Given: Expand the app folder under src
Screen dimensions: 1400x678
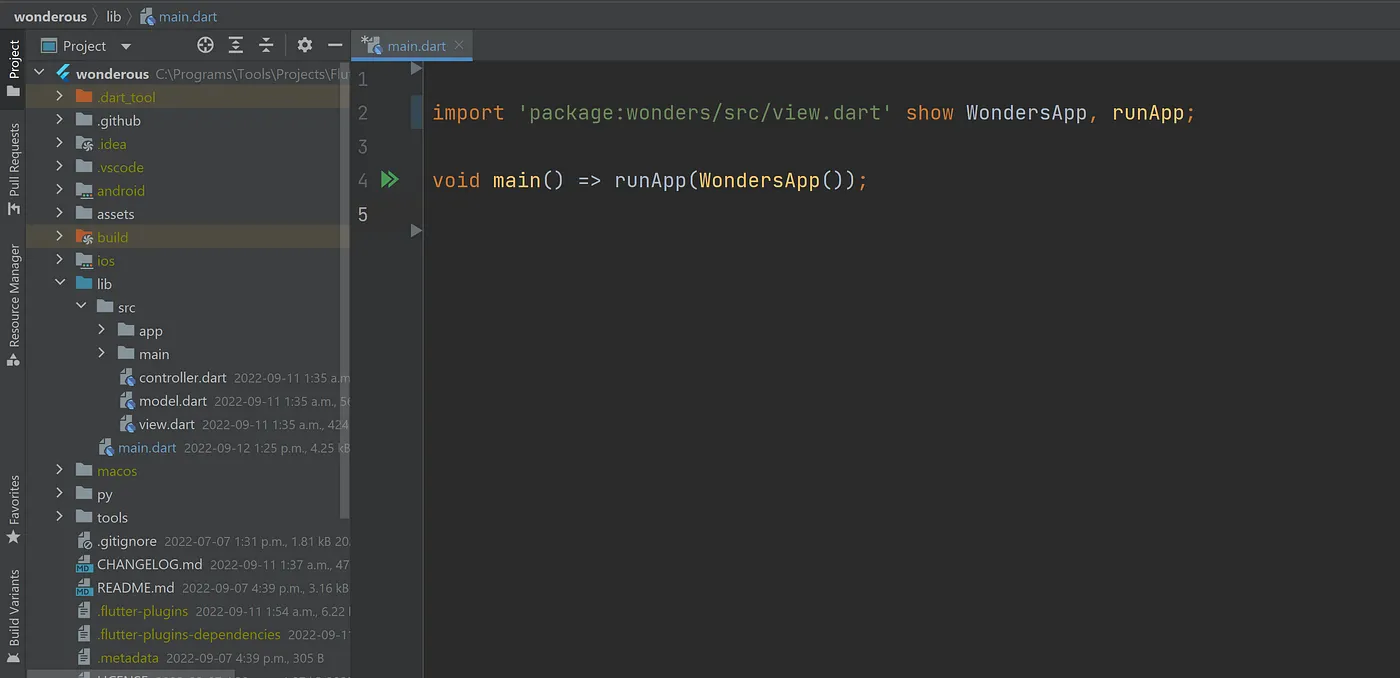Looking at the screenshot, I should (x=100, y=330).
